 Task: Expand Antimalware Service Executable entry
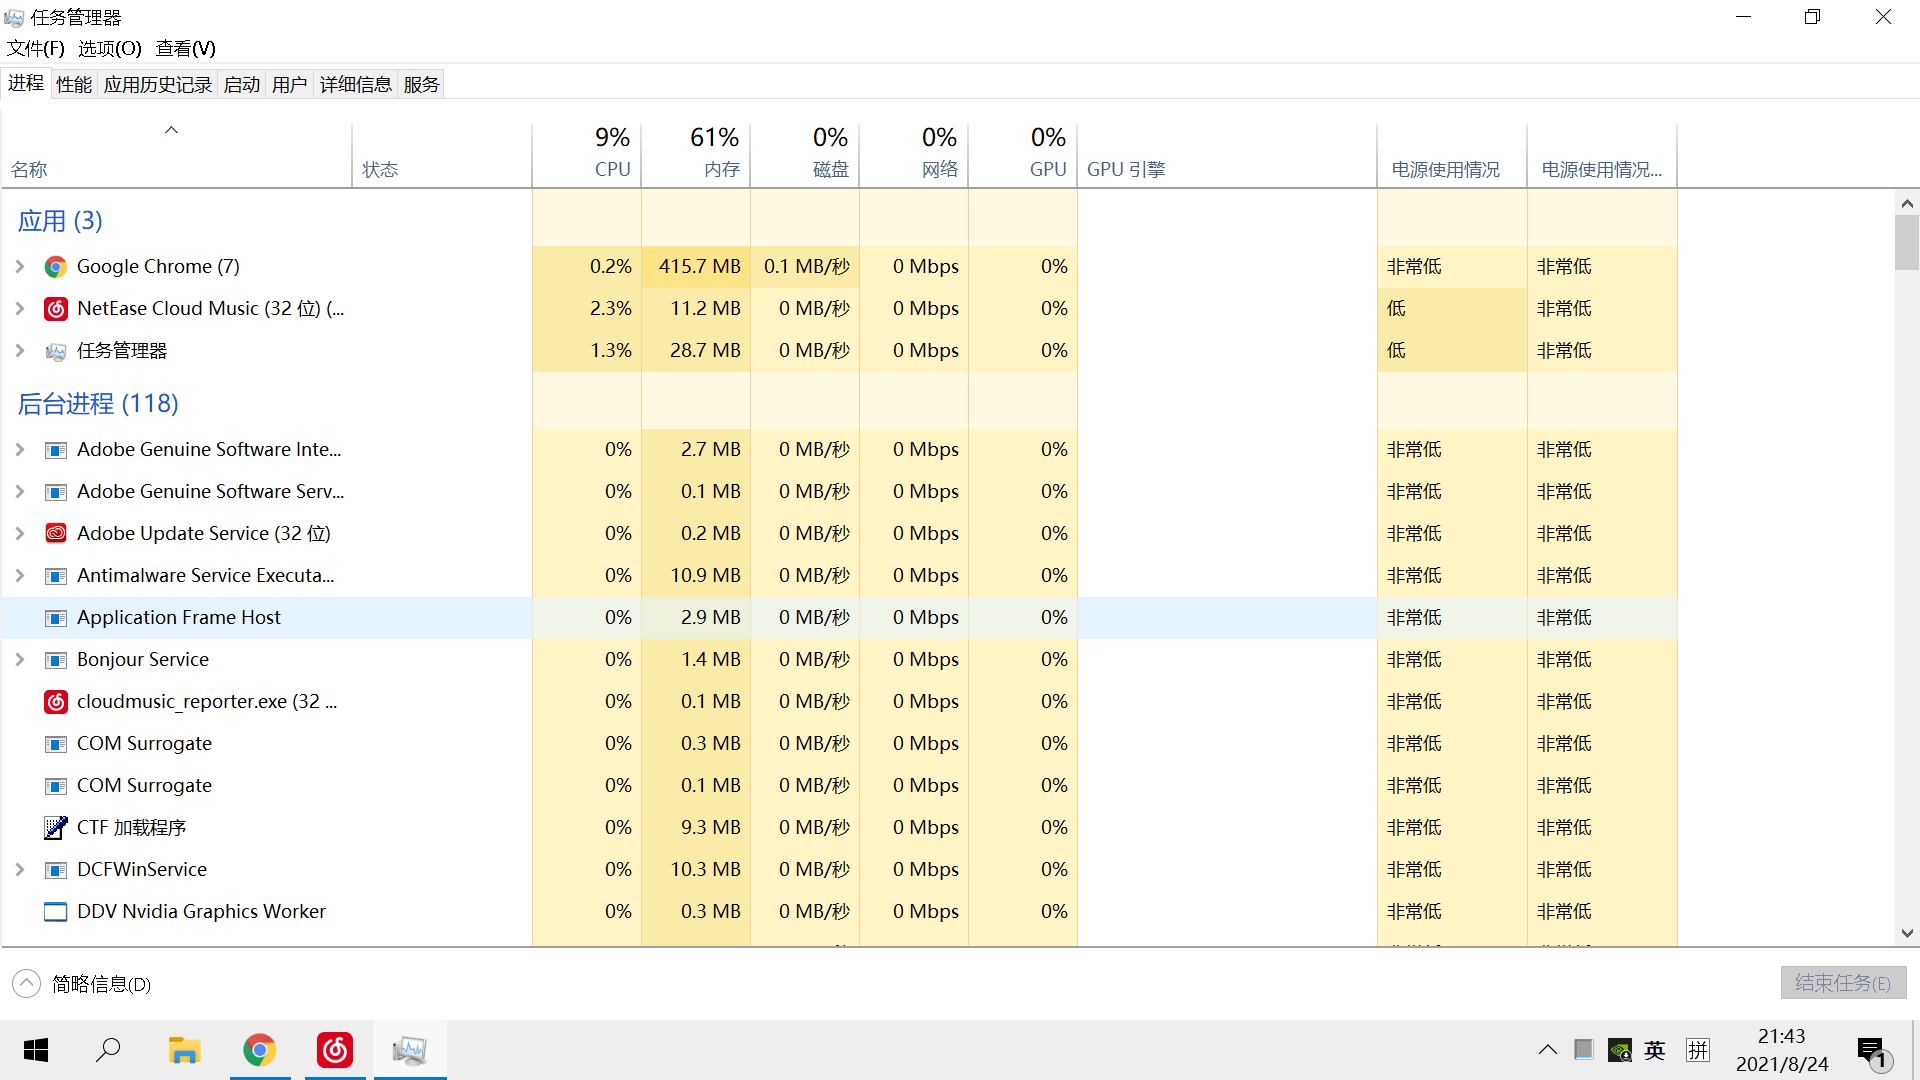coord(20,576)
